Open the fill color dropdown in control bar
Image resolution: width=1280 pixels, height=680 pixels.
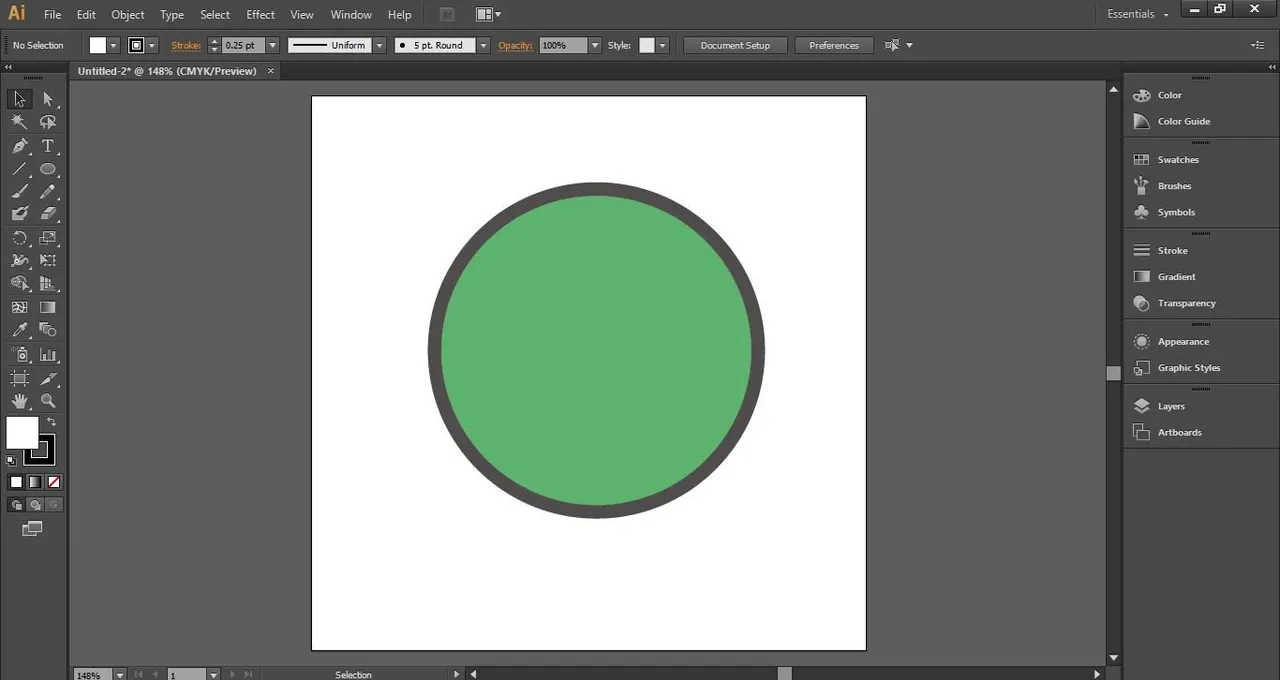click(x=113, y=45)
